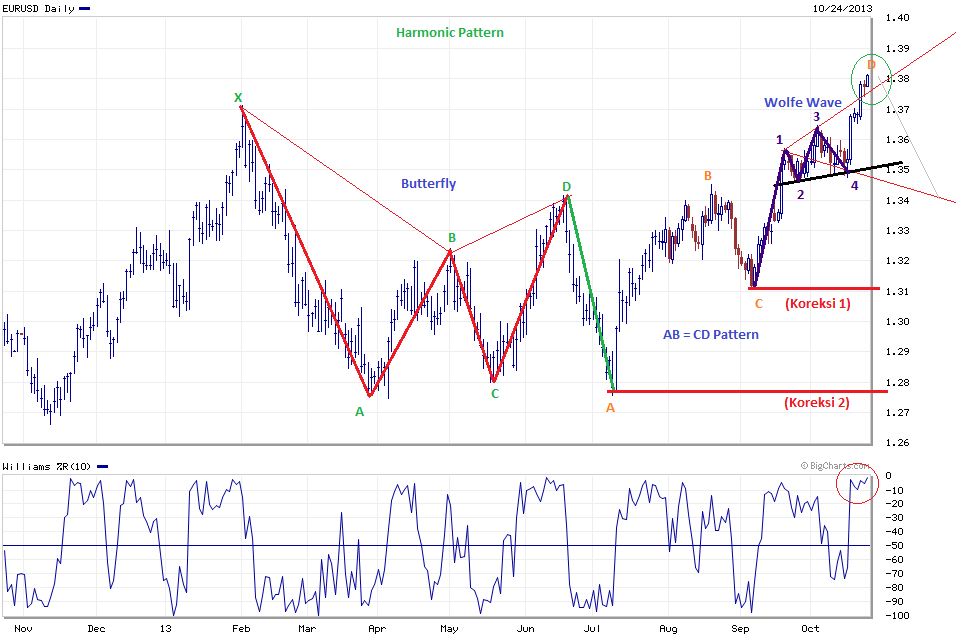Click the "1.34" price axis label
Image resolution: width=956 pixels, height=644 pixels.
[x=897, y=200]
